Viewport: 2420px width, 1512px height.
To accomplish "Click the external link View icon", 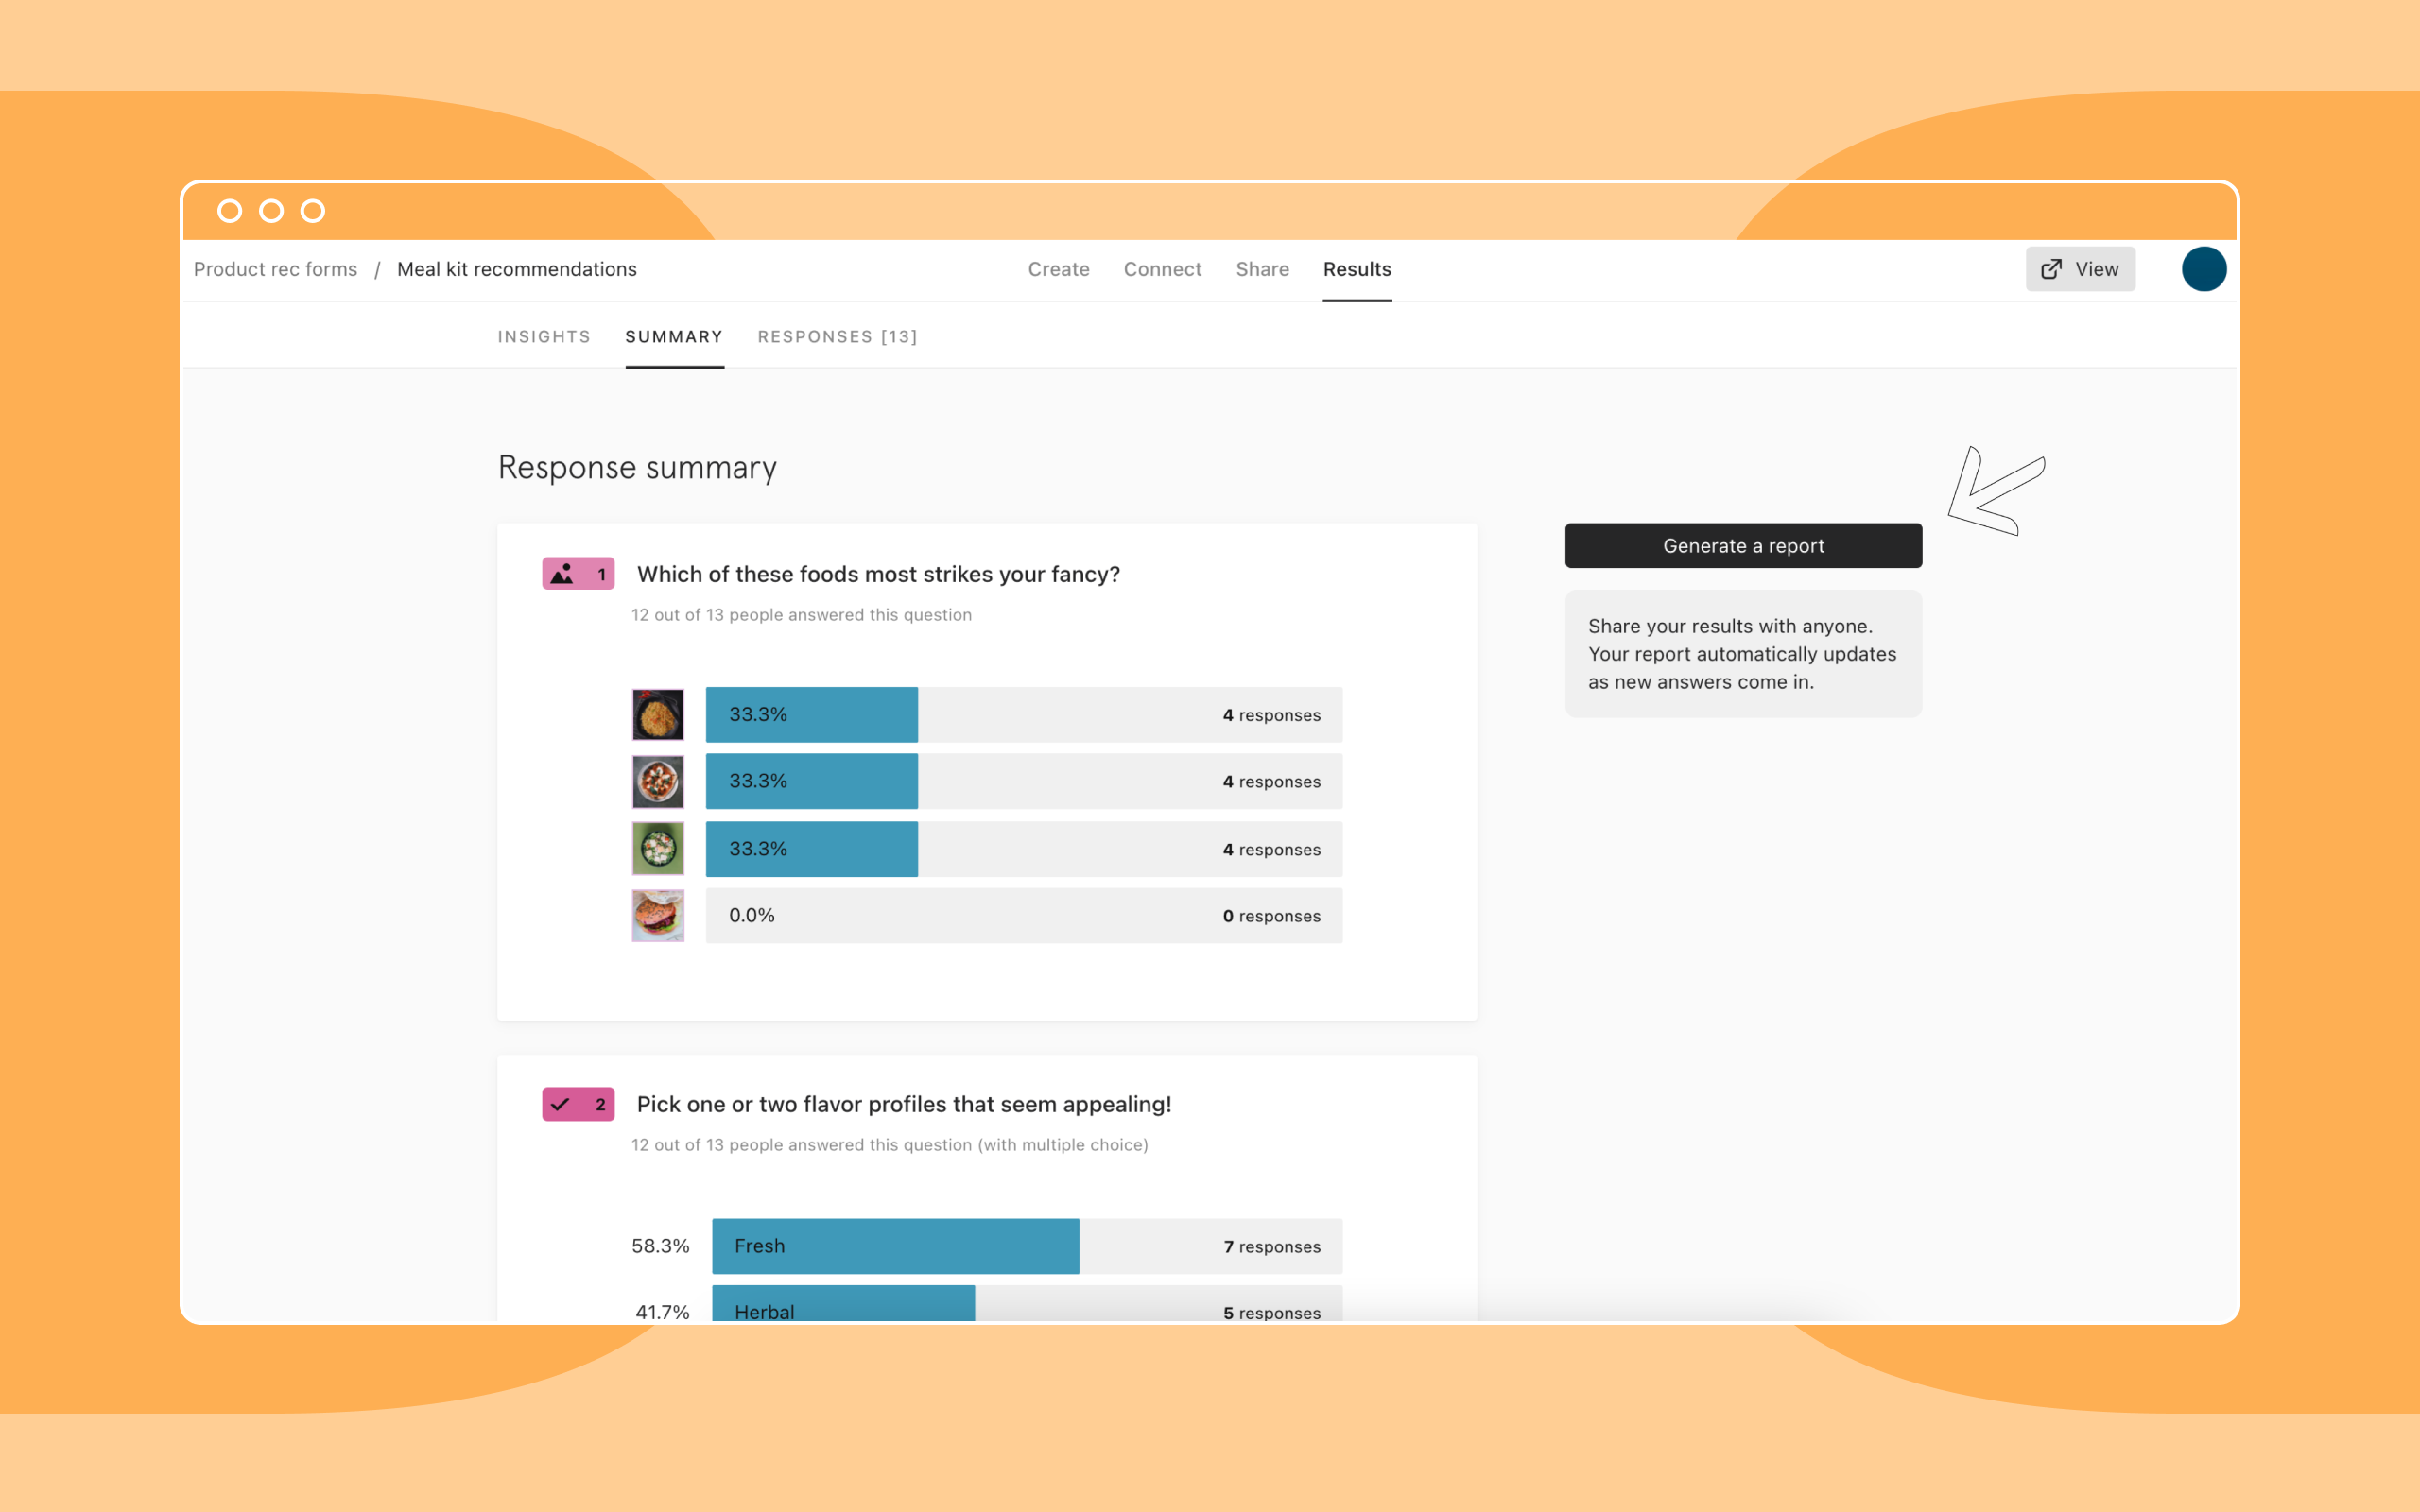I will (2054, 268).
